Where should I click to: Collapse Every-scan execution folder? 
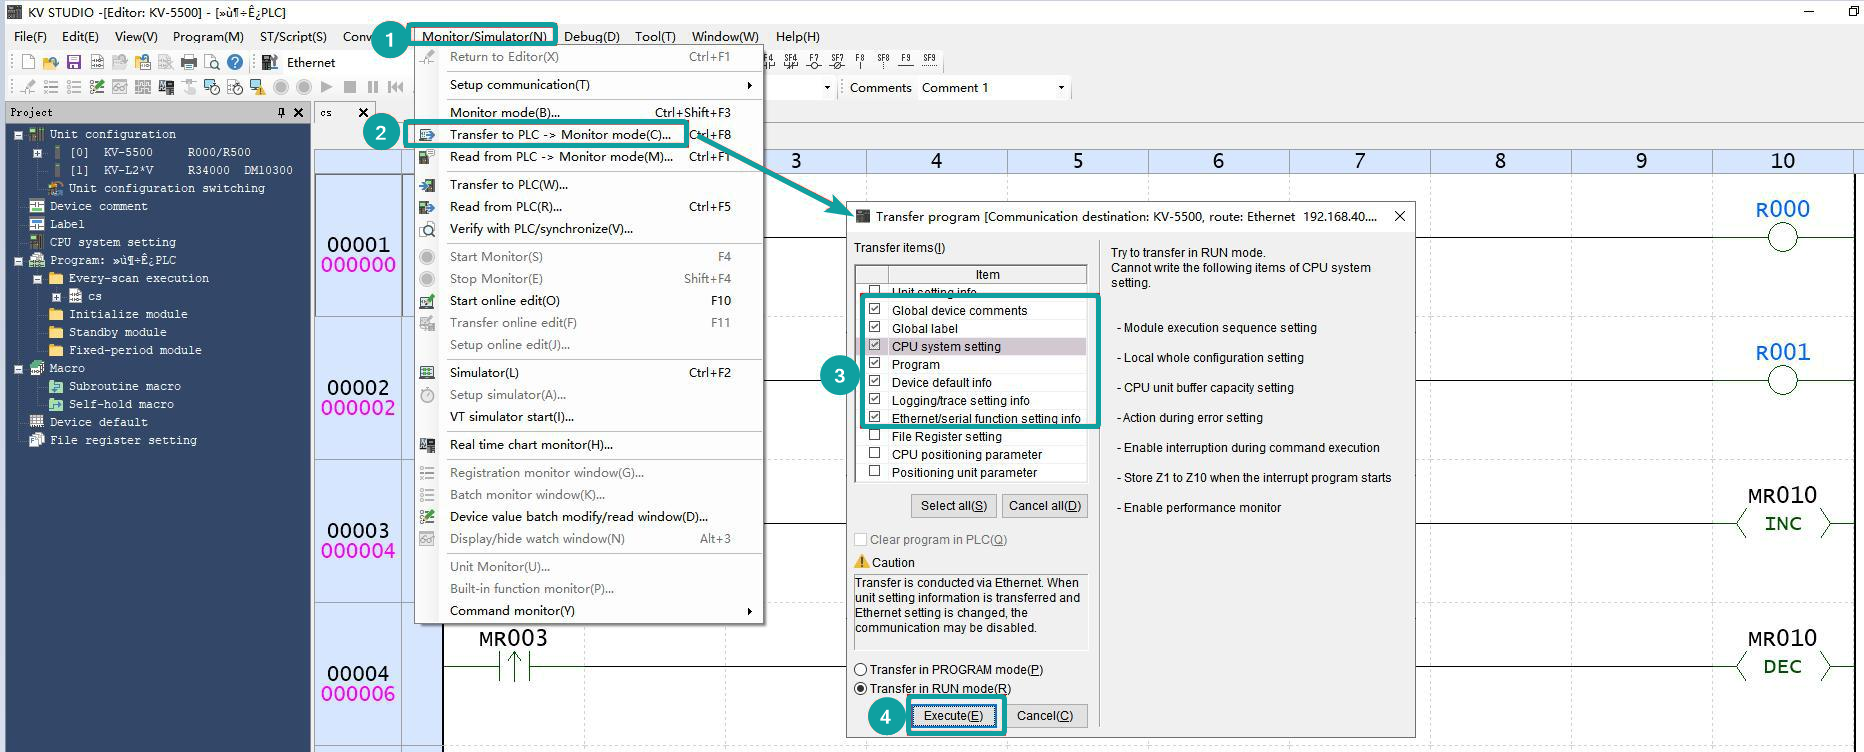pyautogui.click(x=37, y=278)
